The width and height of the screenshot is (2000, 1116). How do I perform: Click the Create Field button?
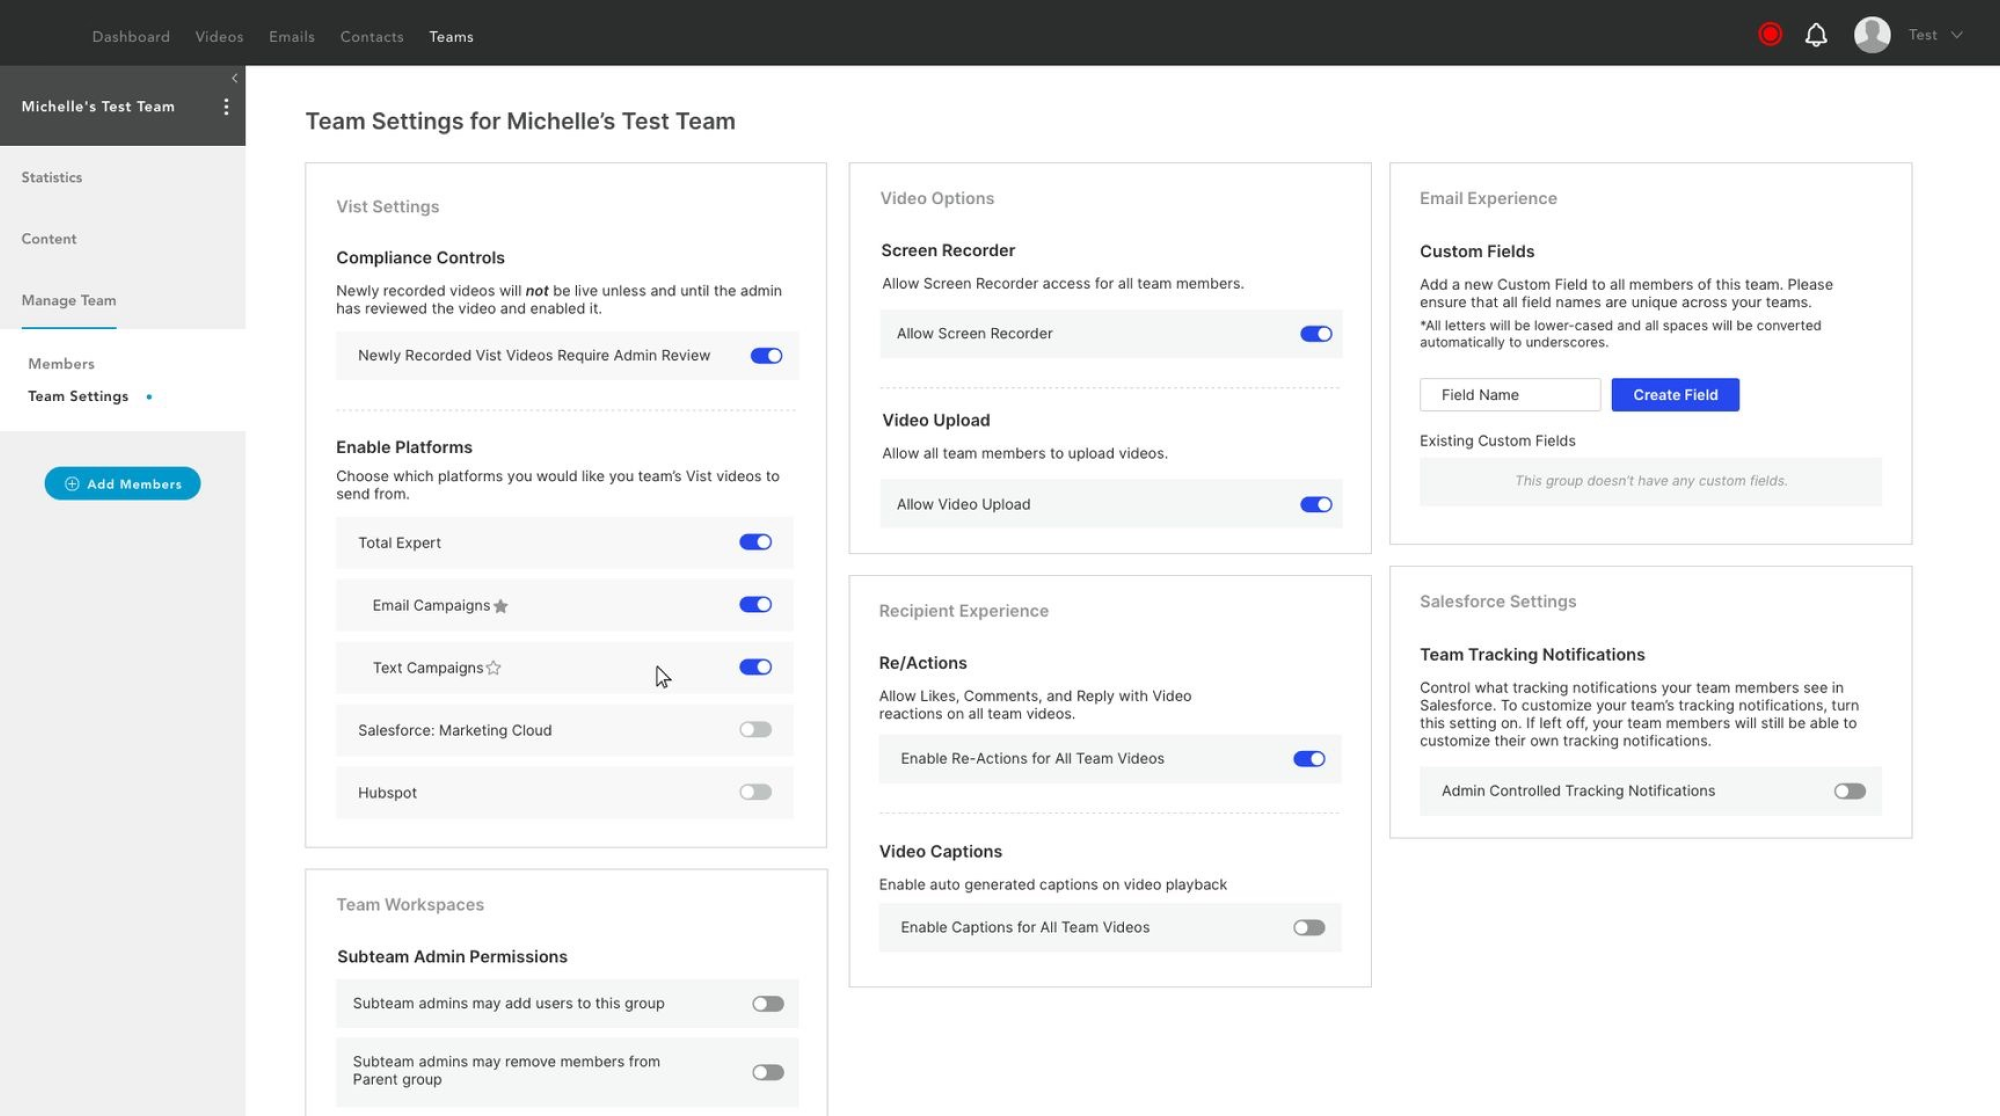(x=1674, y=394)
